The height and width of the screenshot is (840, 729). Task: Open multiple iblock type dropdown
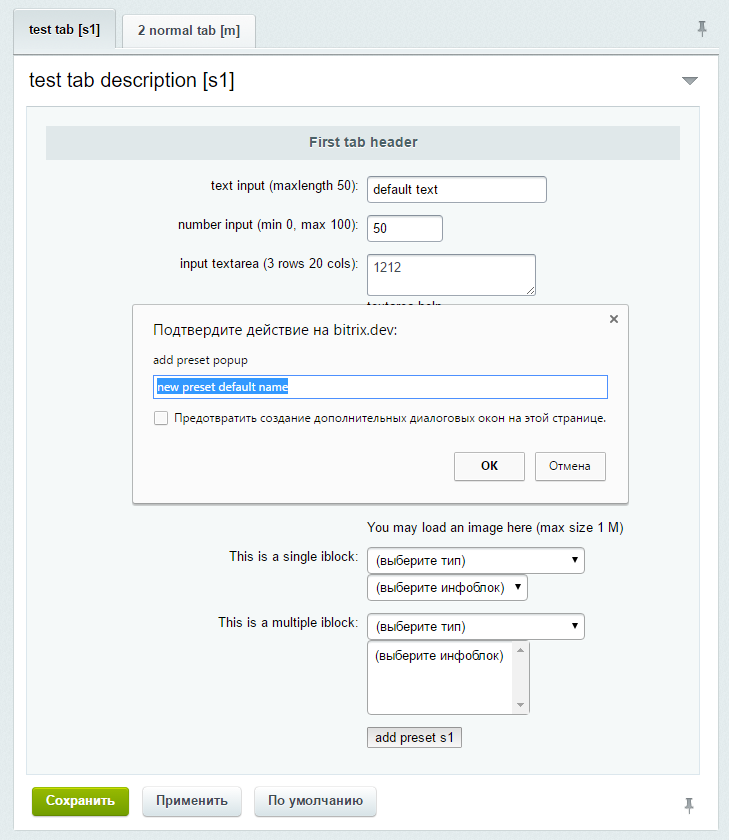476,626
